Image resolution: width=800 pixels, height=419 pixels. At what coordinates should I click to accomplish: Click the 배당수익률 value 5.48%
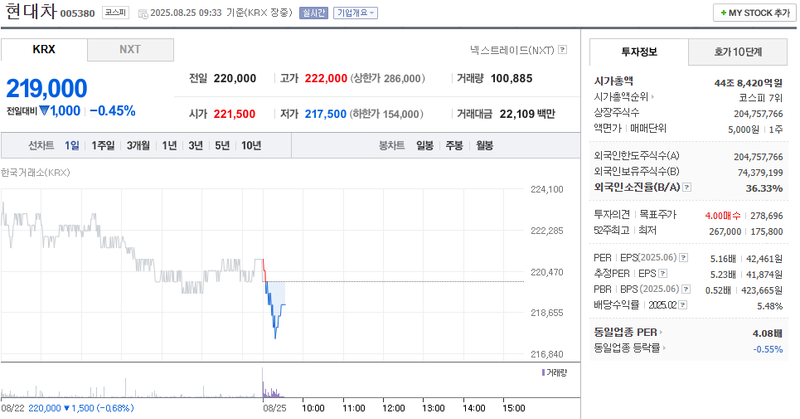tap(770, 306)
